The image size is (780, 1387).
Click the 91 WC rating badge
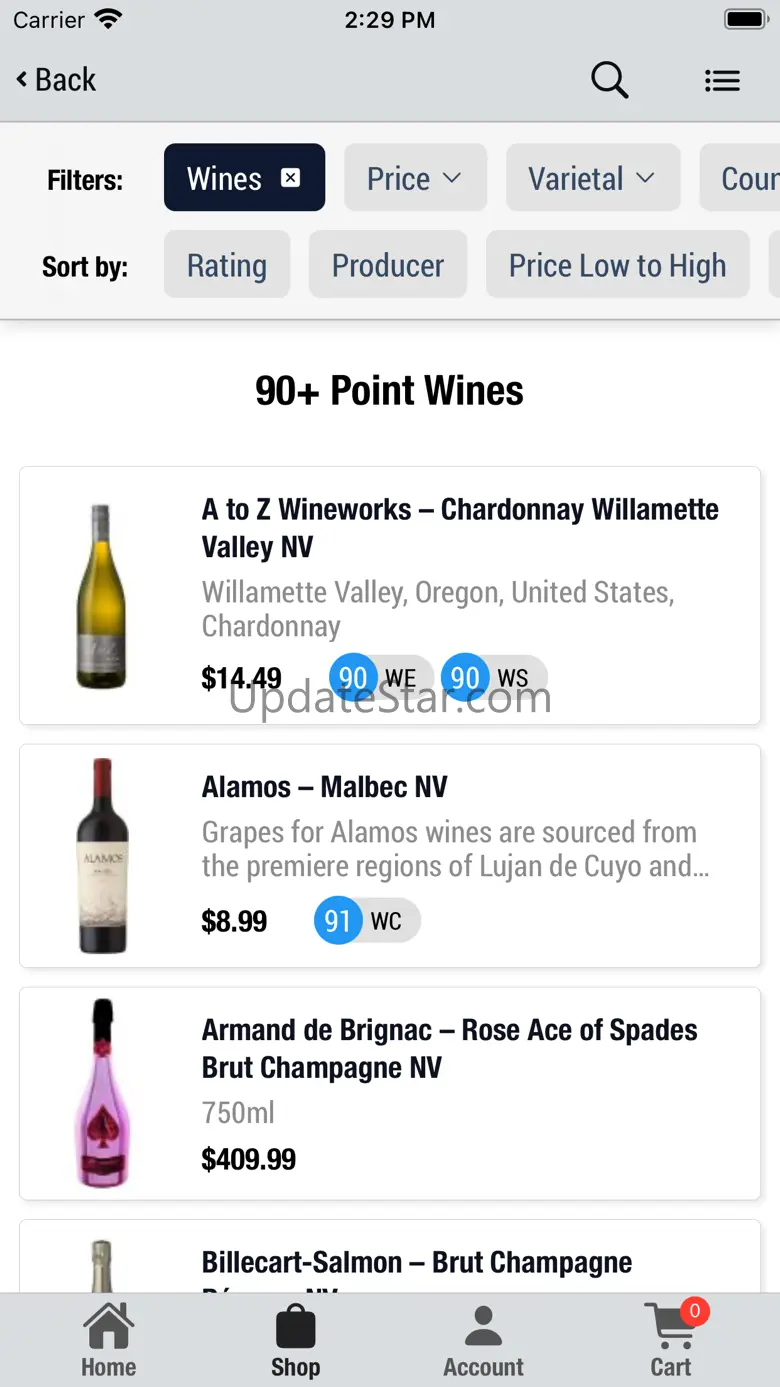coord(366,920)
